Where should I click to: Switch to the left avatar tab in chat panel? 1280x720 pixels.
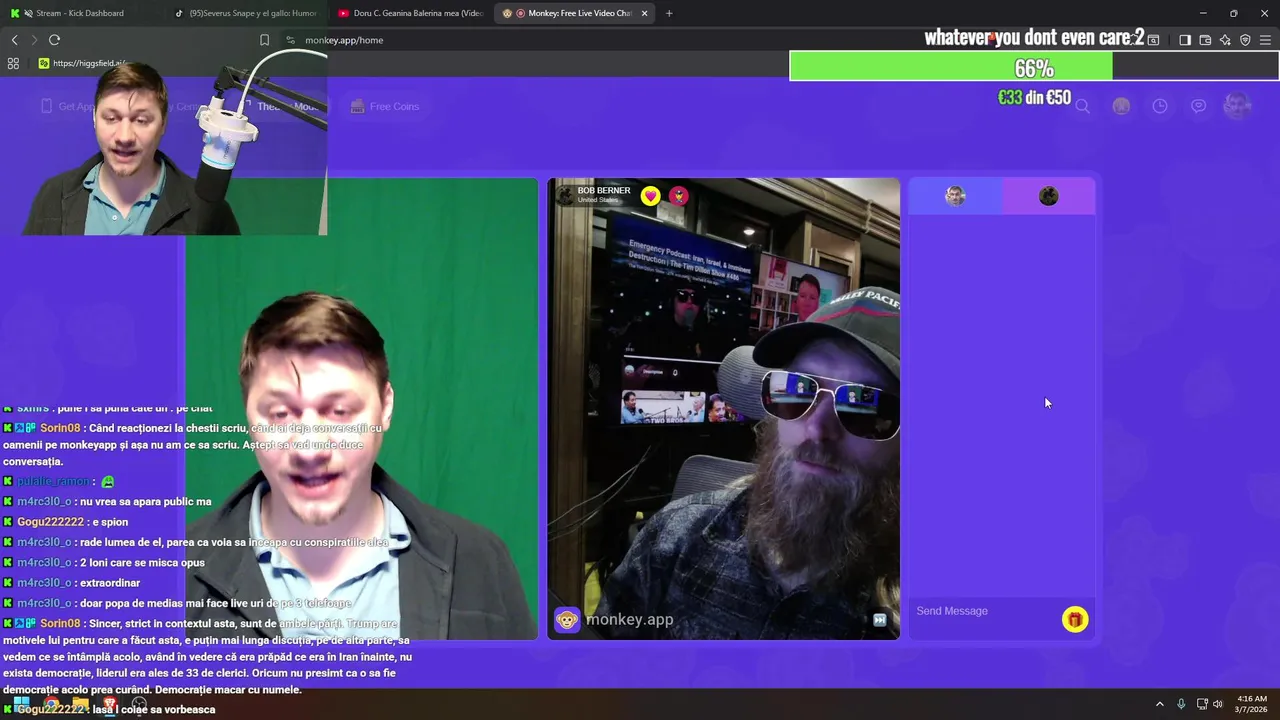pyautogui.click(x=955, y=196)
